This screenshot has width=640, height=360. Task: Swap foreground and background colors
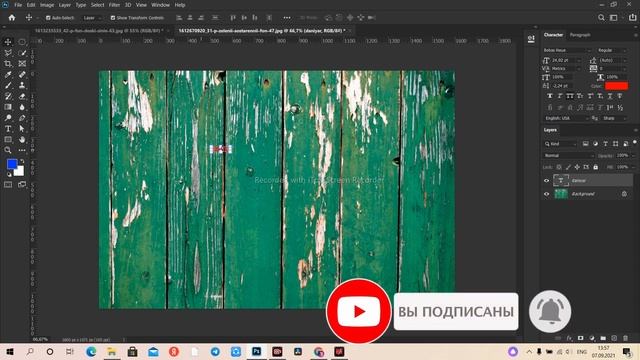click(22, 161)
